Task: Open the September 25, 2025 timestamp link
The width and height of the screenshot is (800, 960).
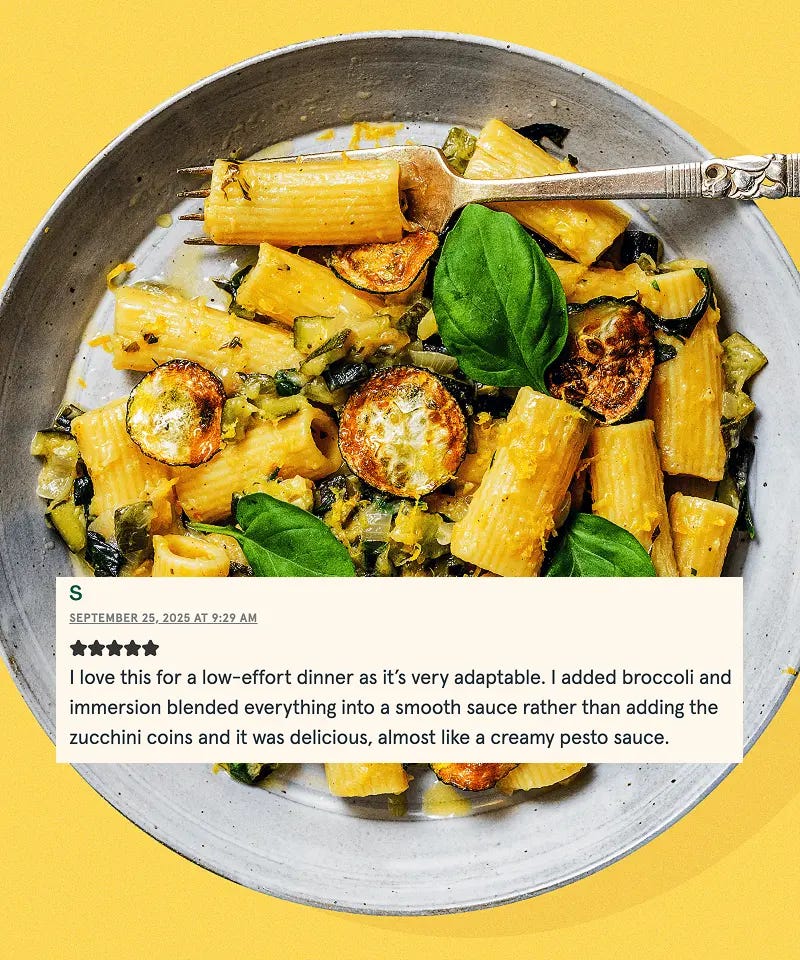Action: (x=163, y=618)
